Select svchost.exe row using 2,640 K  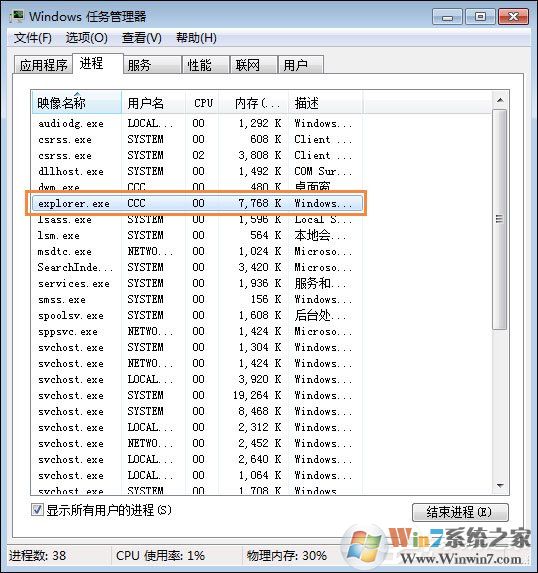197,460
